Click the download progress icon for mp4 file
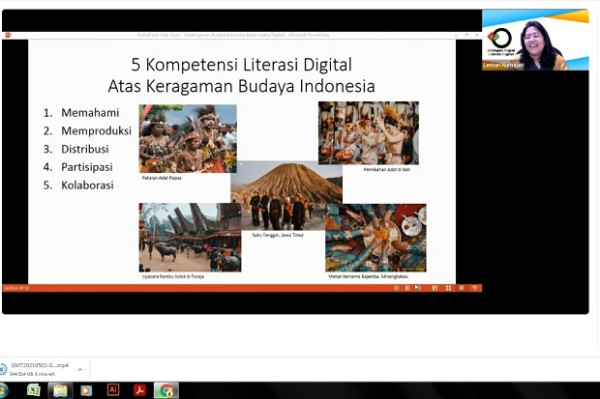 coord(3,370)
